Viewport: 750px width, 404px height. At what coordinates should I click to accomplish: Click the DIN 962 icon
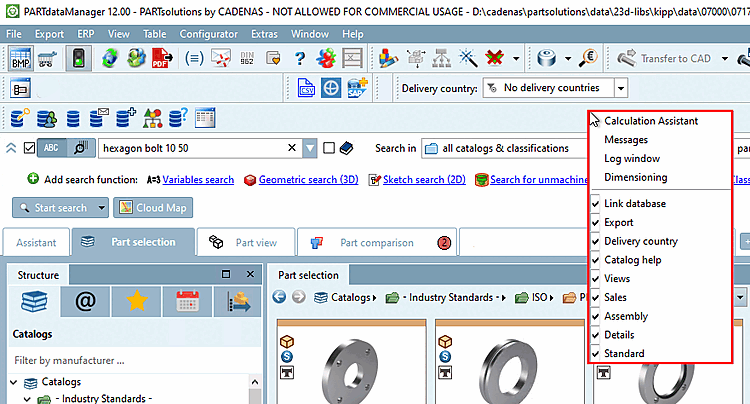click(247, 59)
